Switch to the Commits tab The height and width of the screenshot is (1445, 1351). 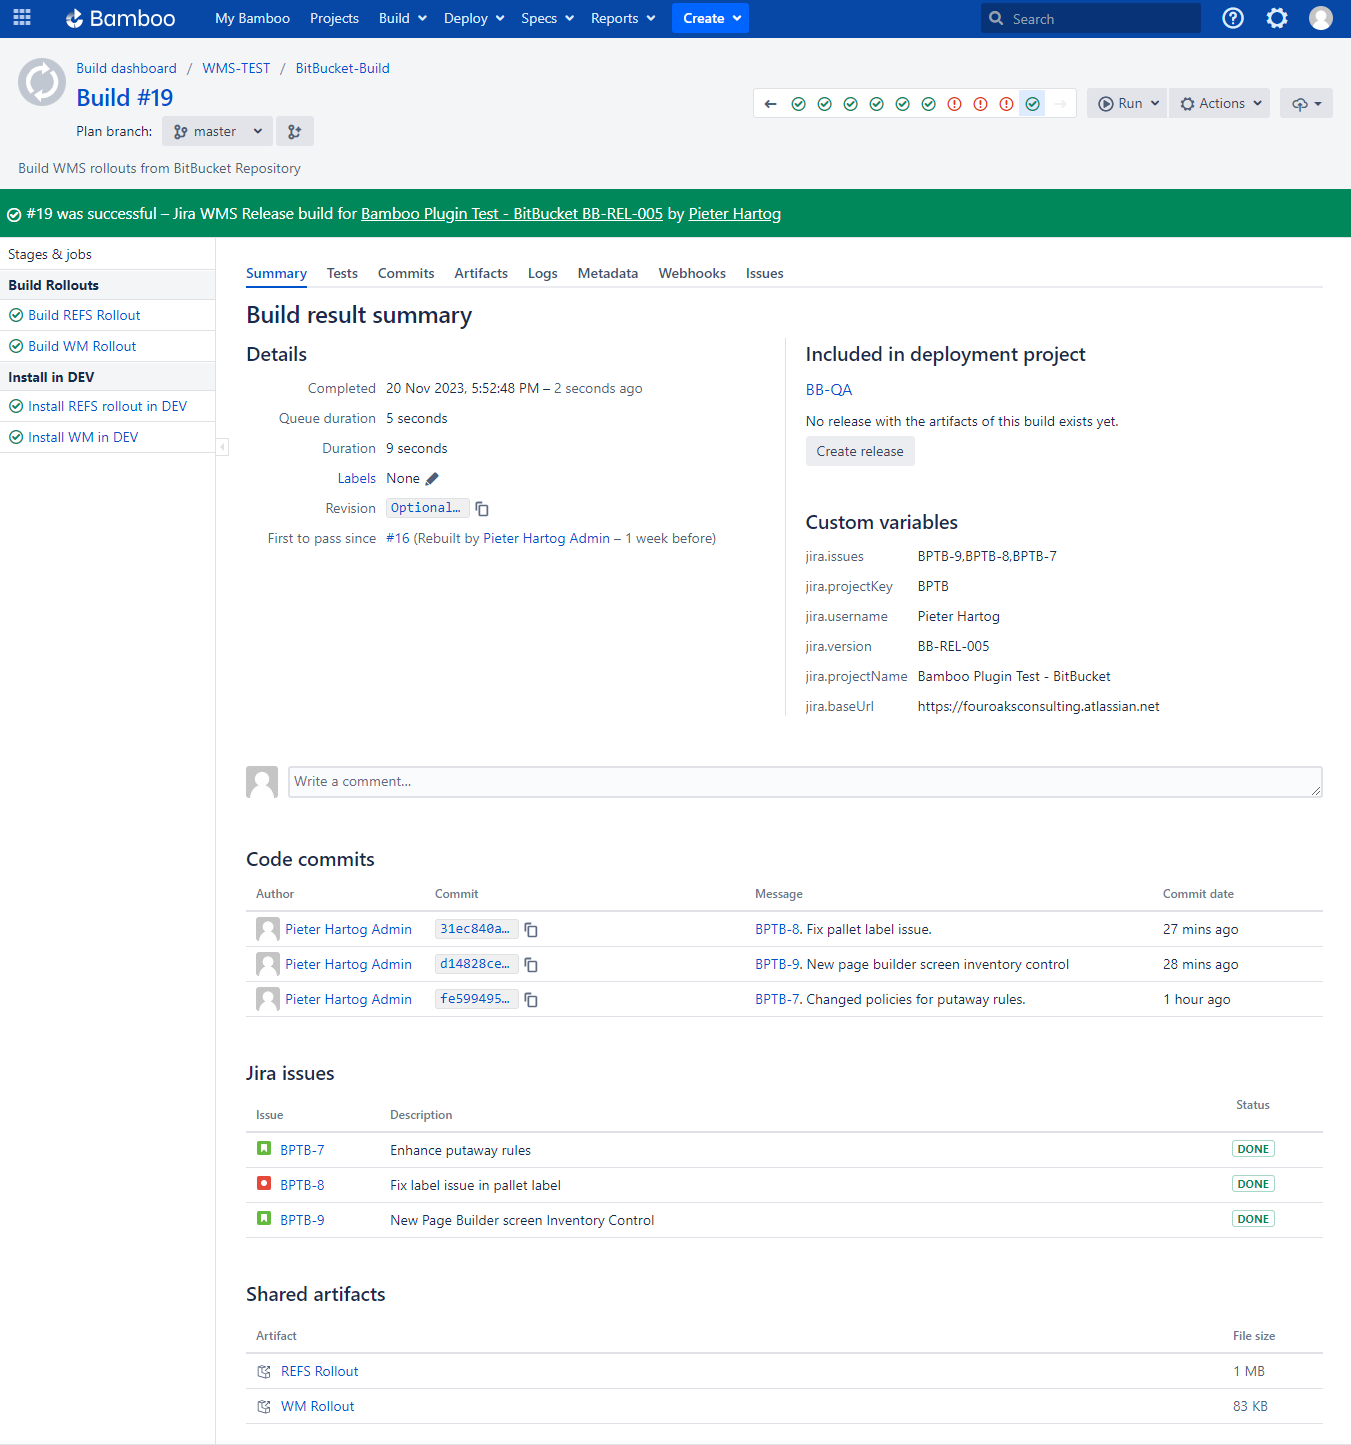point(406,273)
